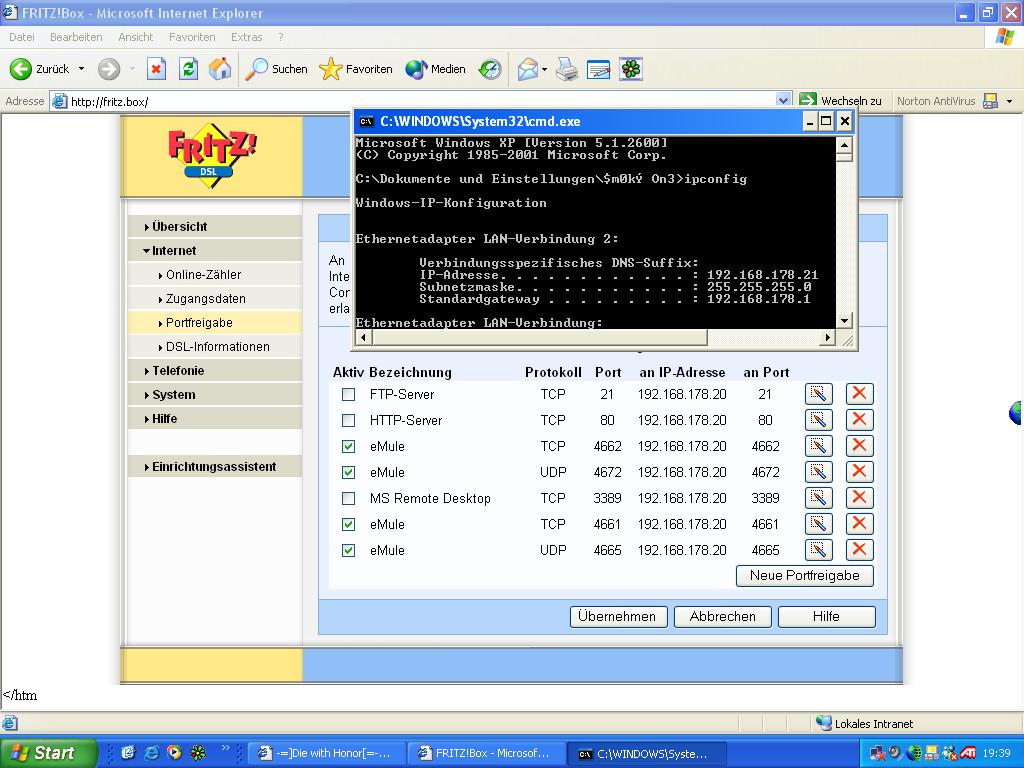Open the address bar dropdown arrow
Viewport: 1024px width, 768px height.
coord(784,100)
